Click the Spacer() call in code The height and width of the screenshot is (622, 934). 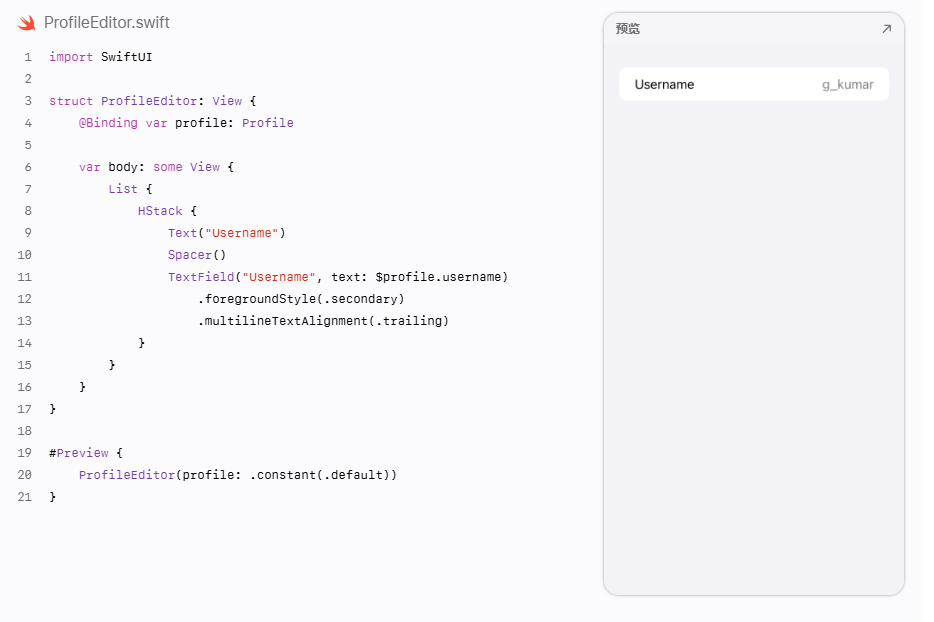[197, 255]
